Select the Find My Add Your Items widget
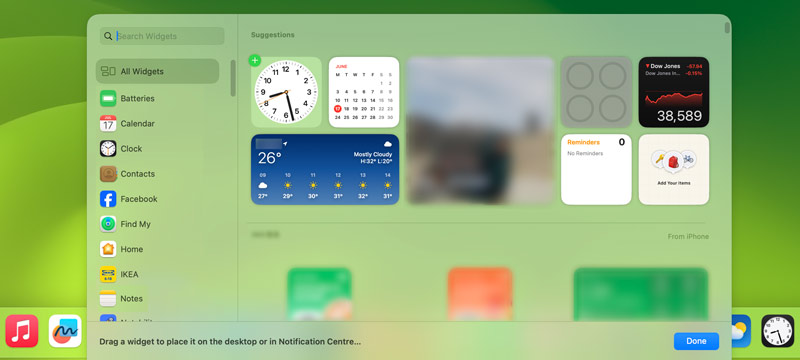 [673, 169]
